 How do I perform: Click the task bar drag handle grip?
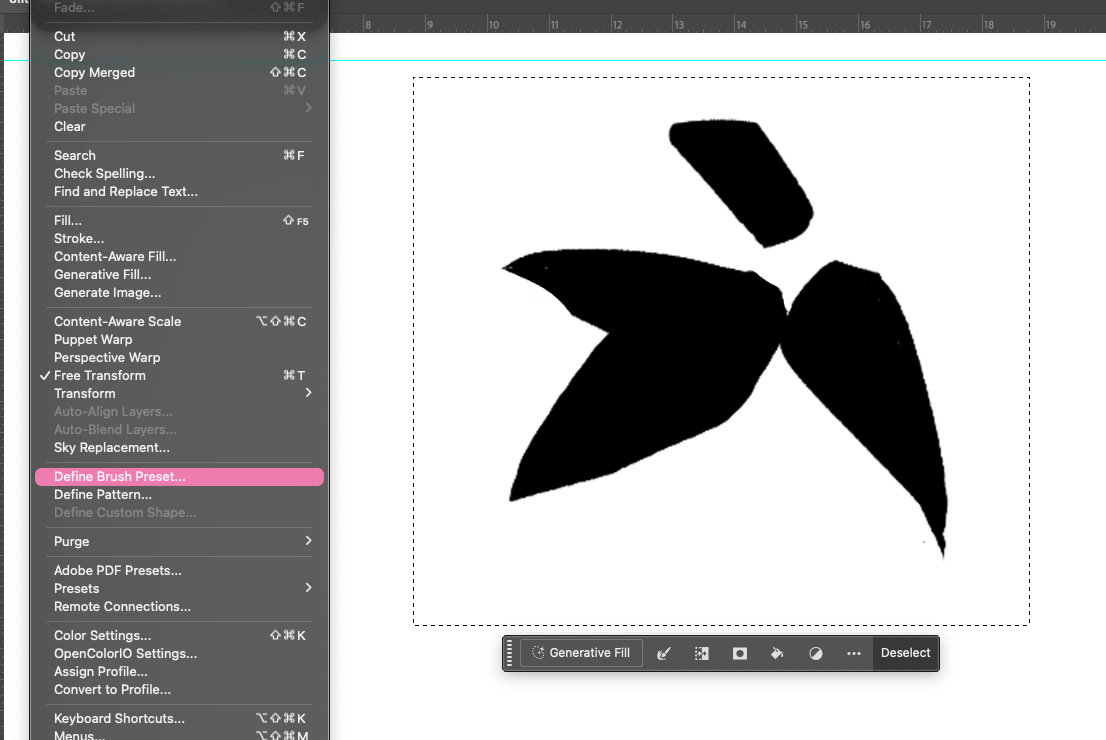(x=510, y=653)
